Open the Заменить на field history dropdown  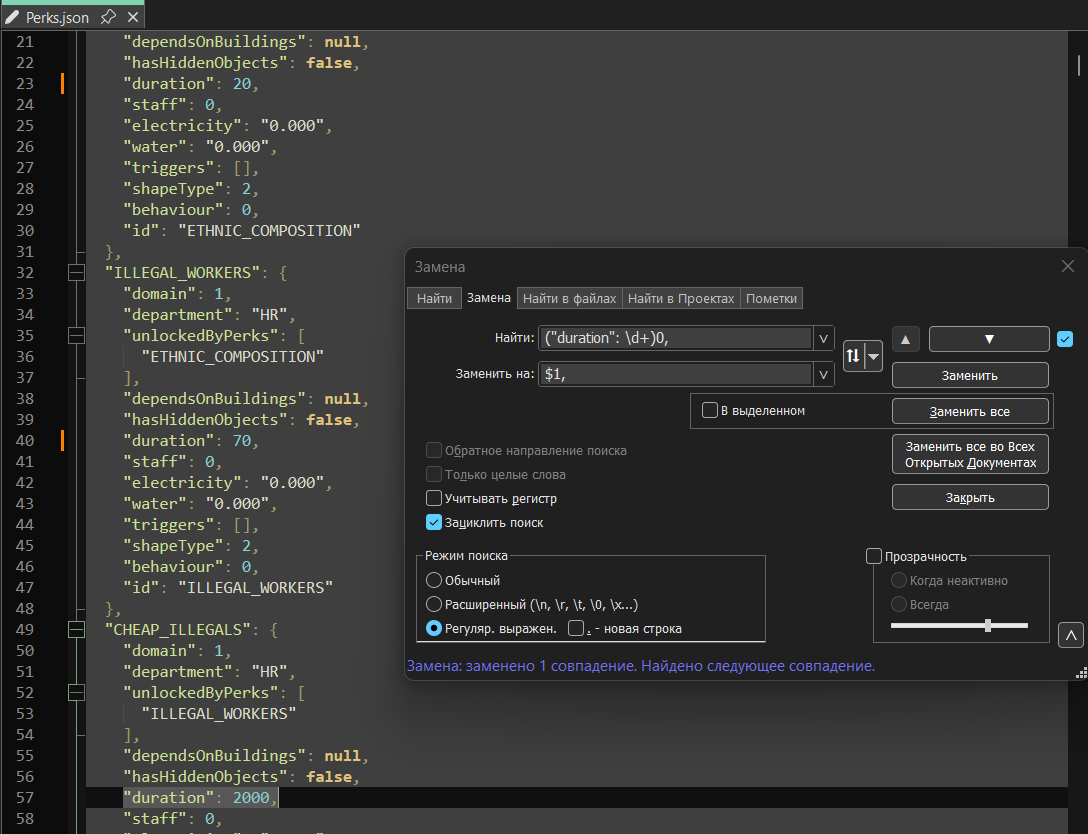pos(824,375)
